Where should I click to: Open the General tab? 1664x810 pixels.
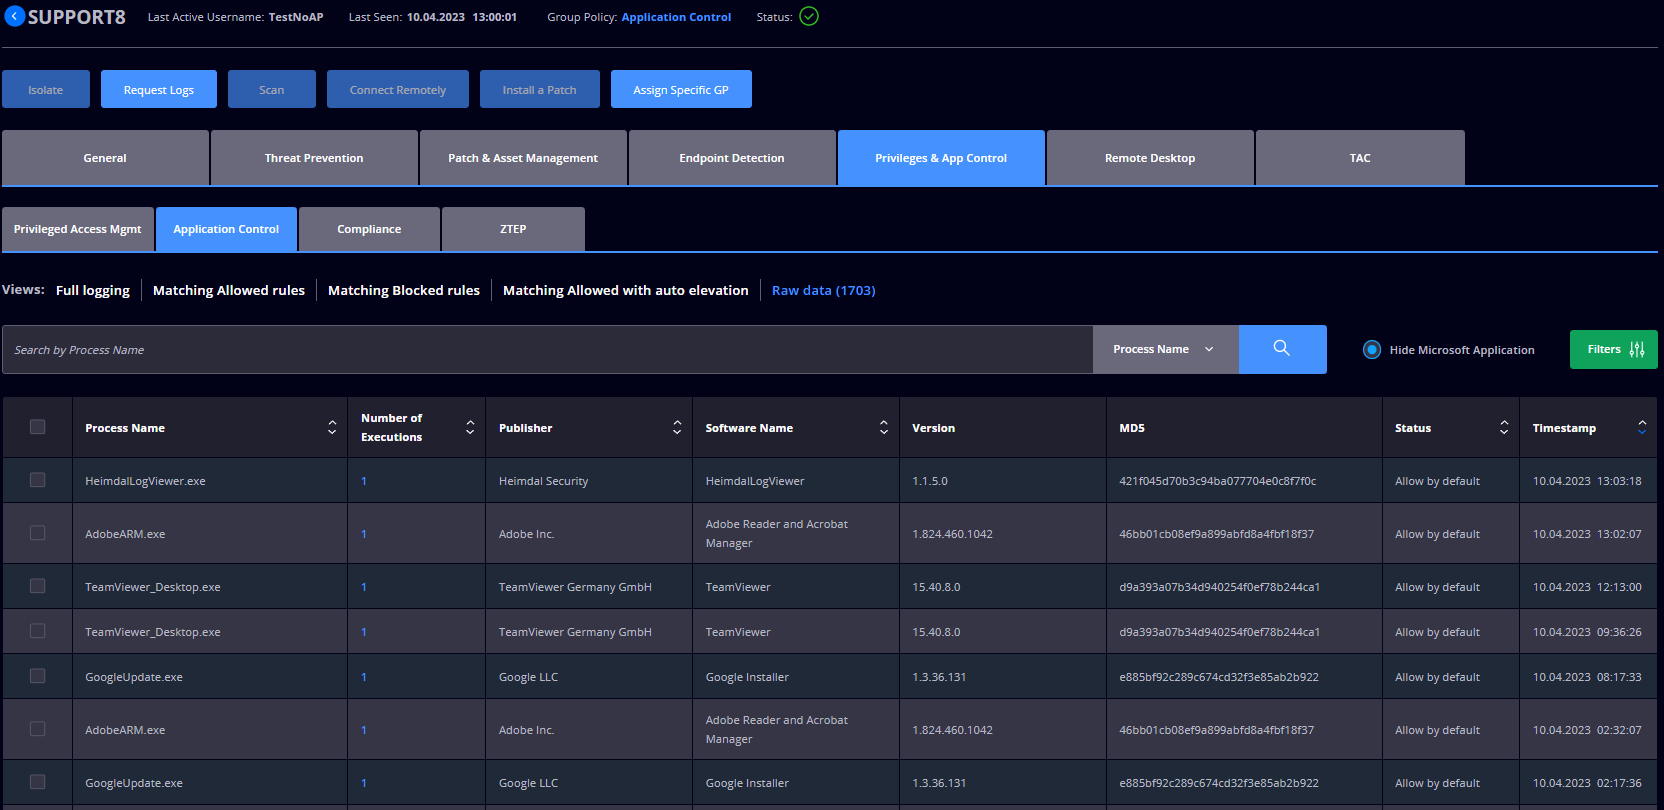(x=105, y=158)
